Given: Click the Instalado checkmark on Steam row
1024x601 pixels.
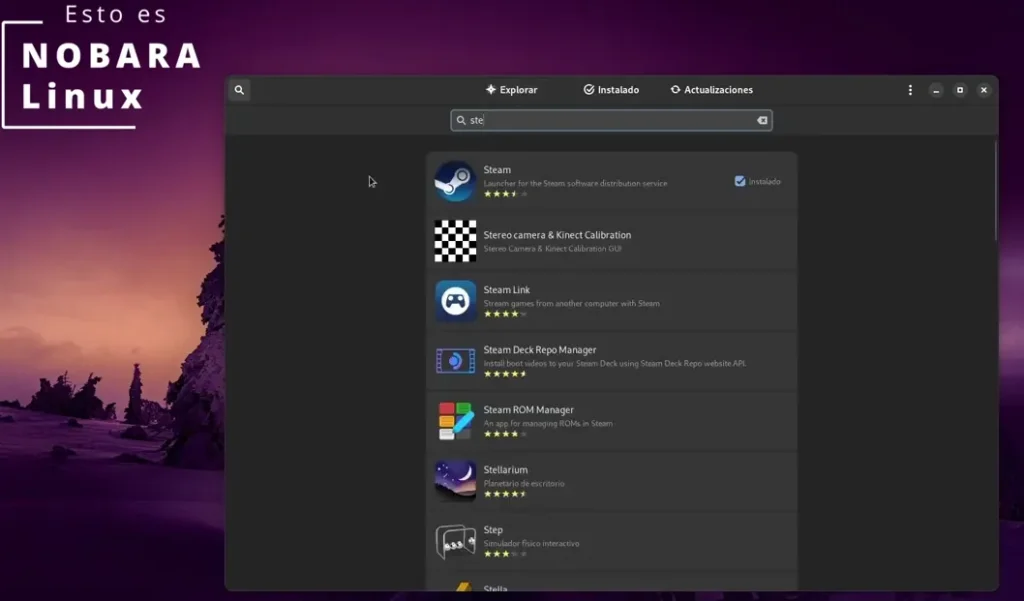Looking at the screenshot, I should click(740, 182).
